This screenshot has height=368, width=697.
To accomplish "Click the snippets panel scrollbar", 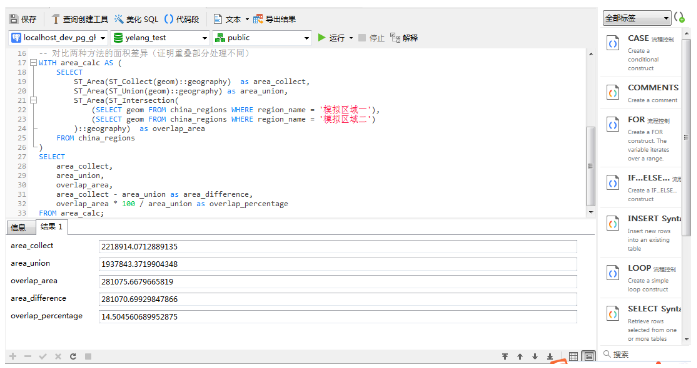I will tap(686, 138).
